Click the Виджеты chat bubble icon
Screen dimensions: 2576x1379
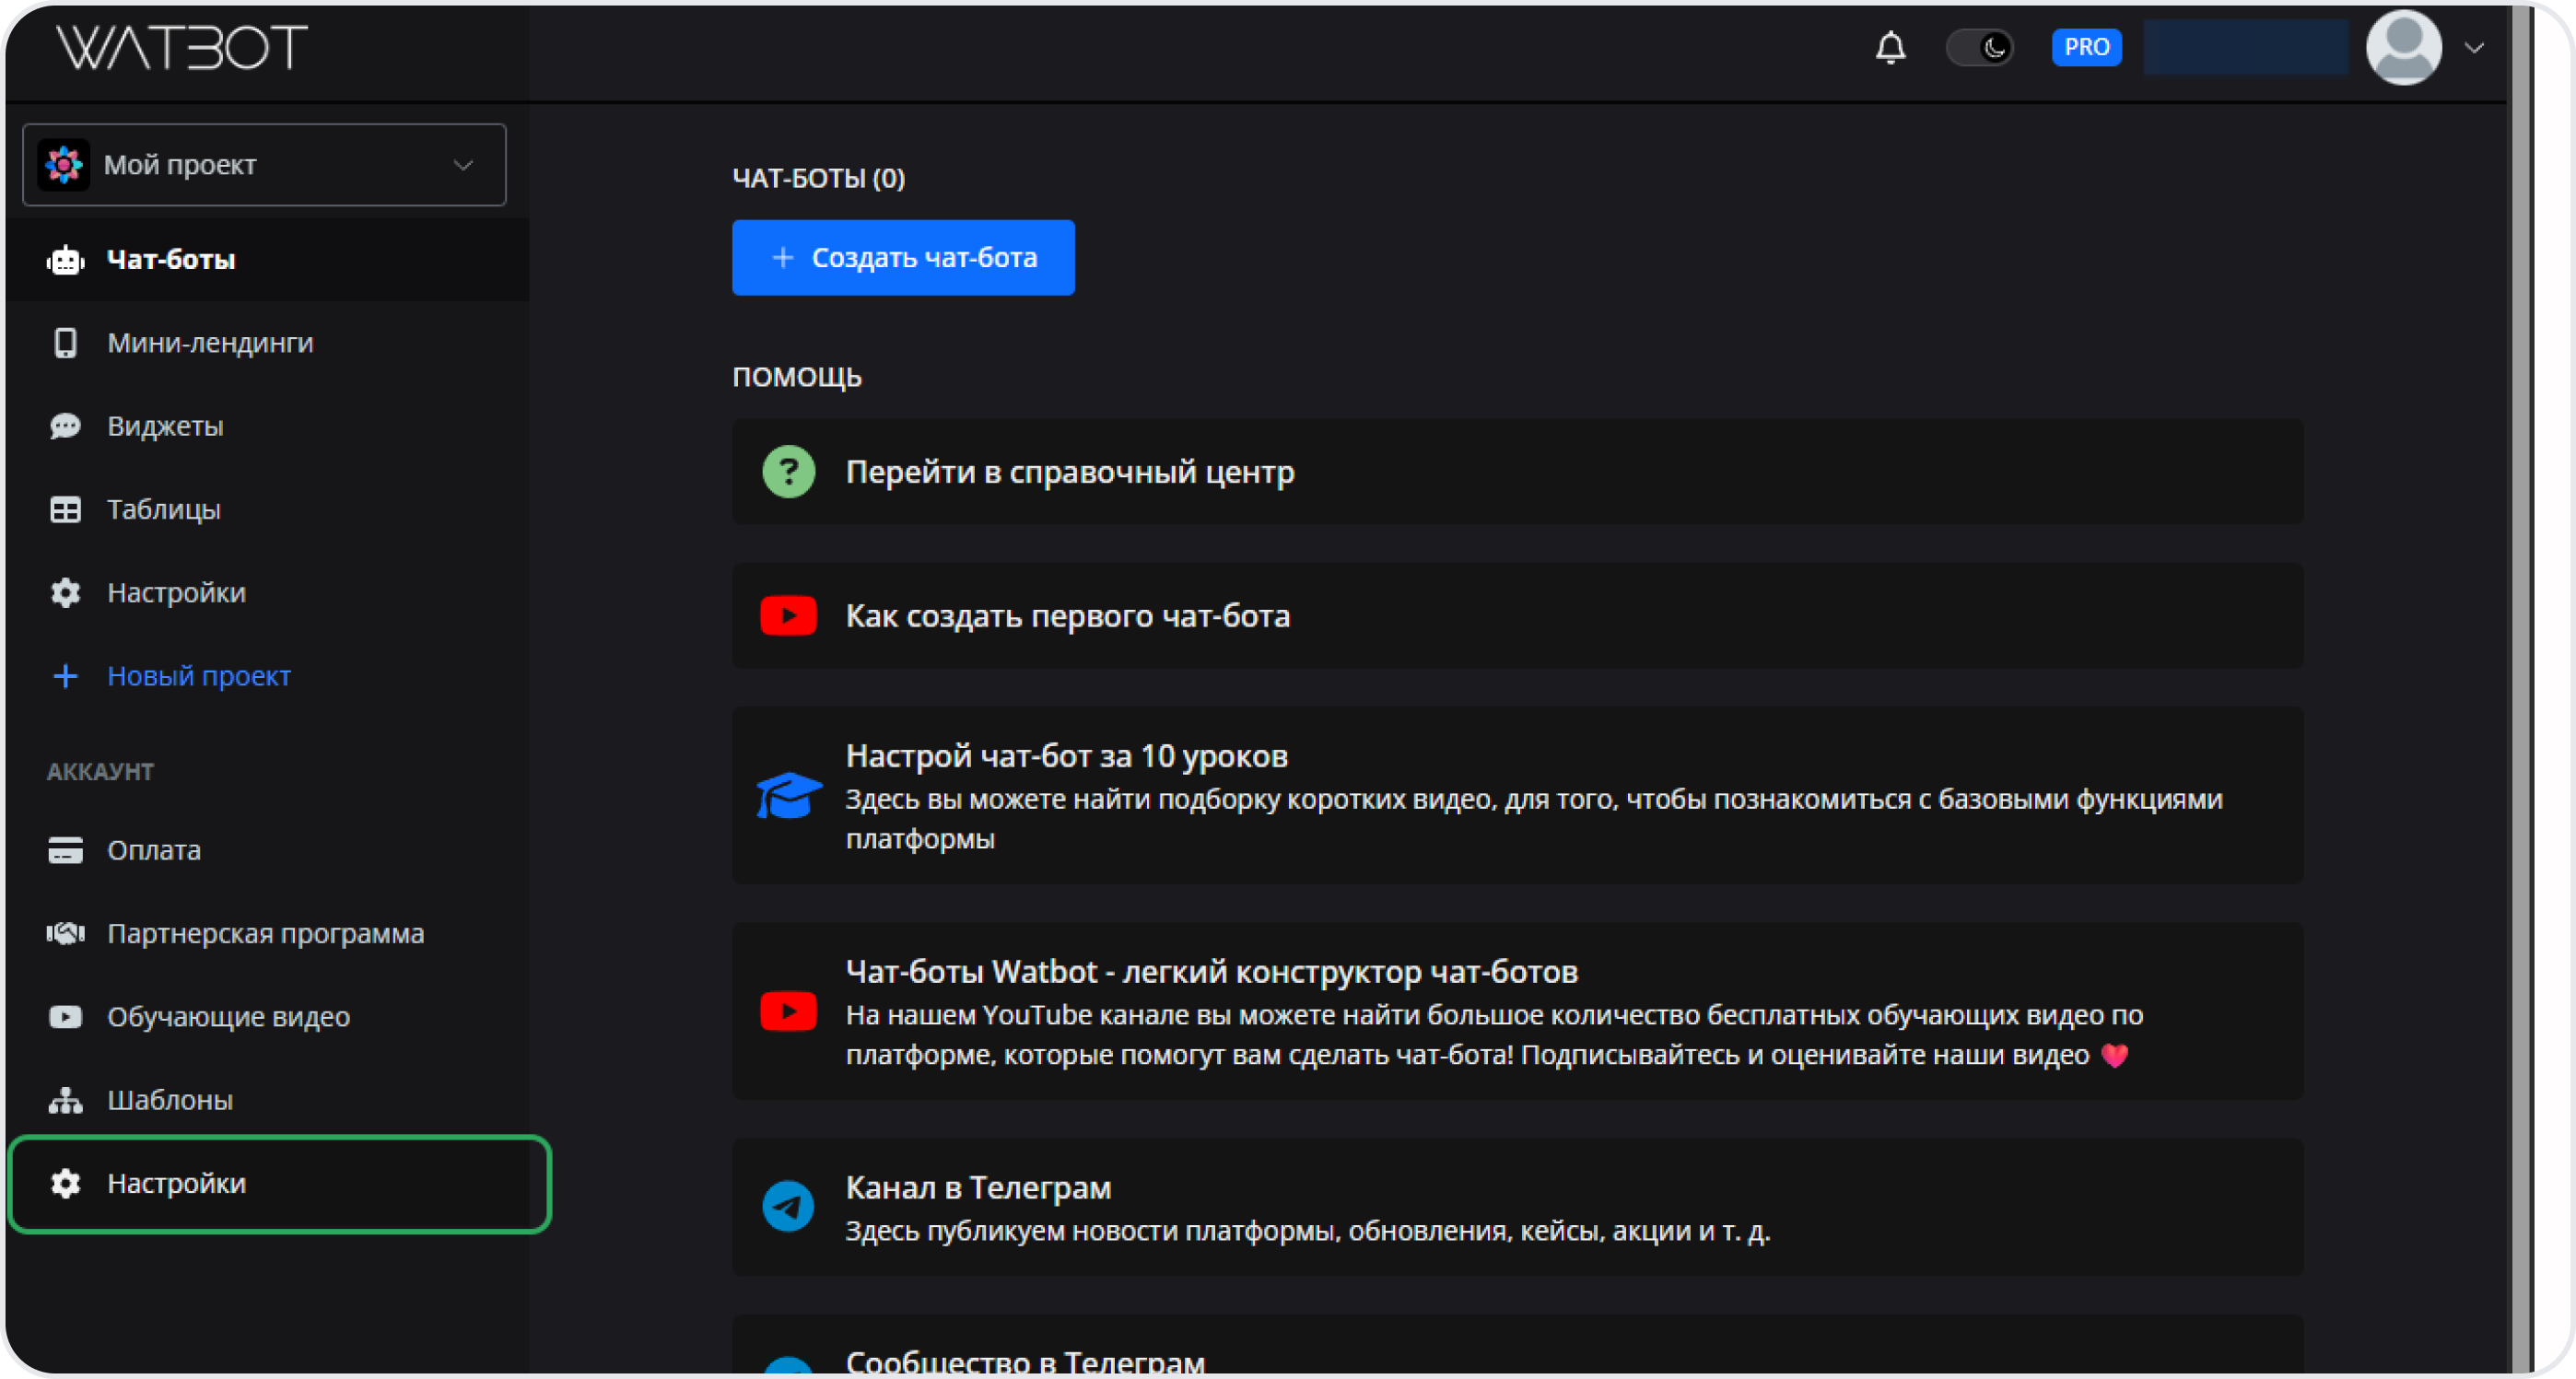pyautogui.click(x=65, y=426)
